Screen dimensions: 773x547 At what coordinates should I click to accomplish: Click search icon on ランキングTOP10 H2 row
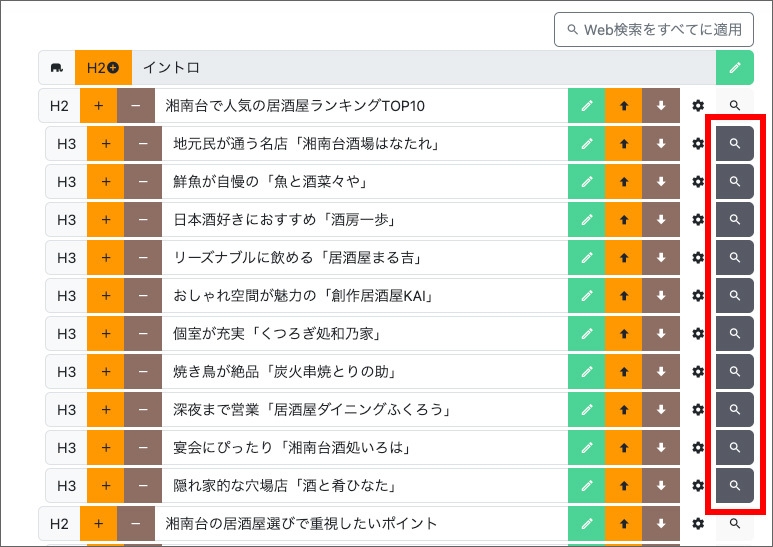point(735,106)
